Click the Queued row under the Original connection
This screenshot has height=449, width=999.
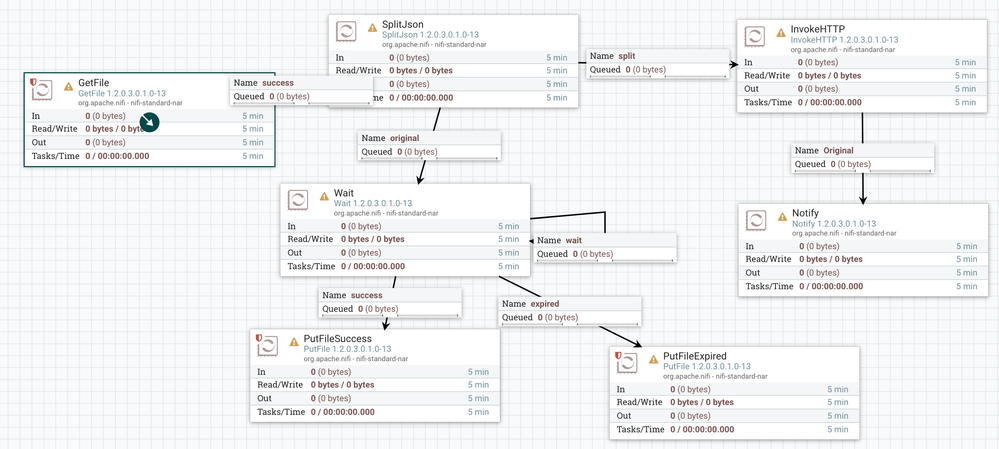click(863, 164)
